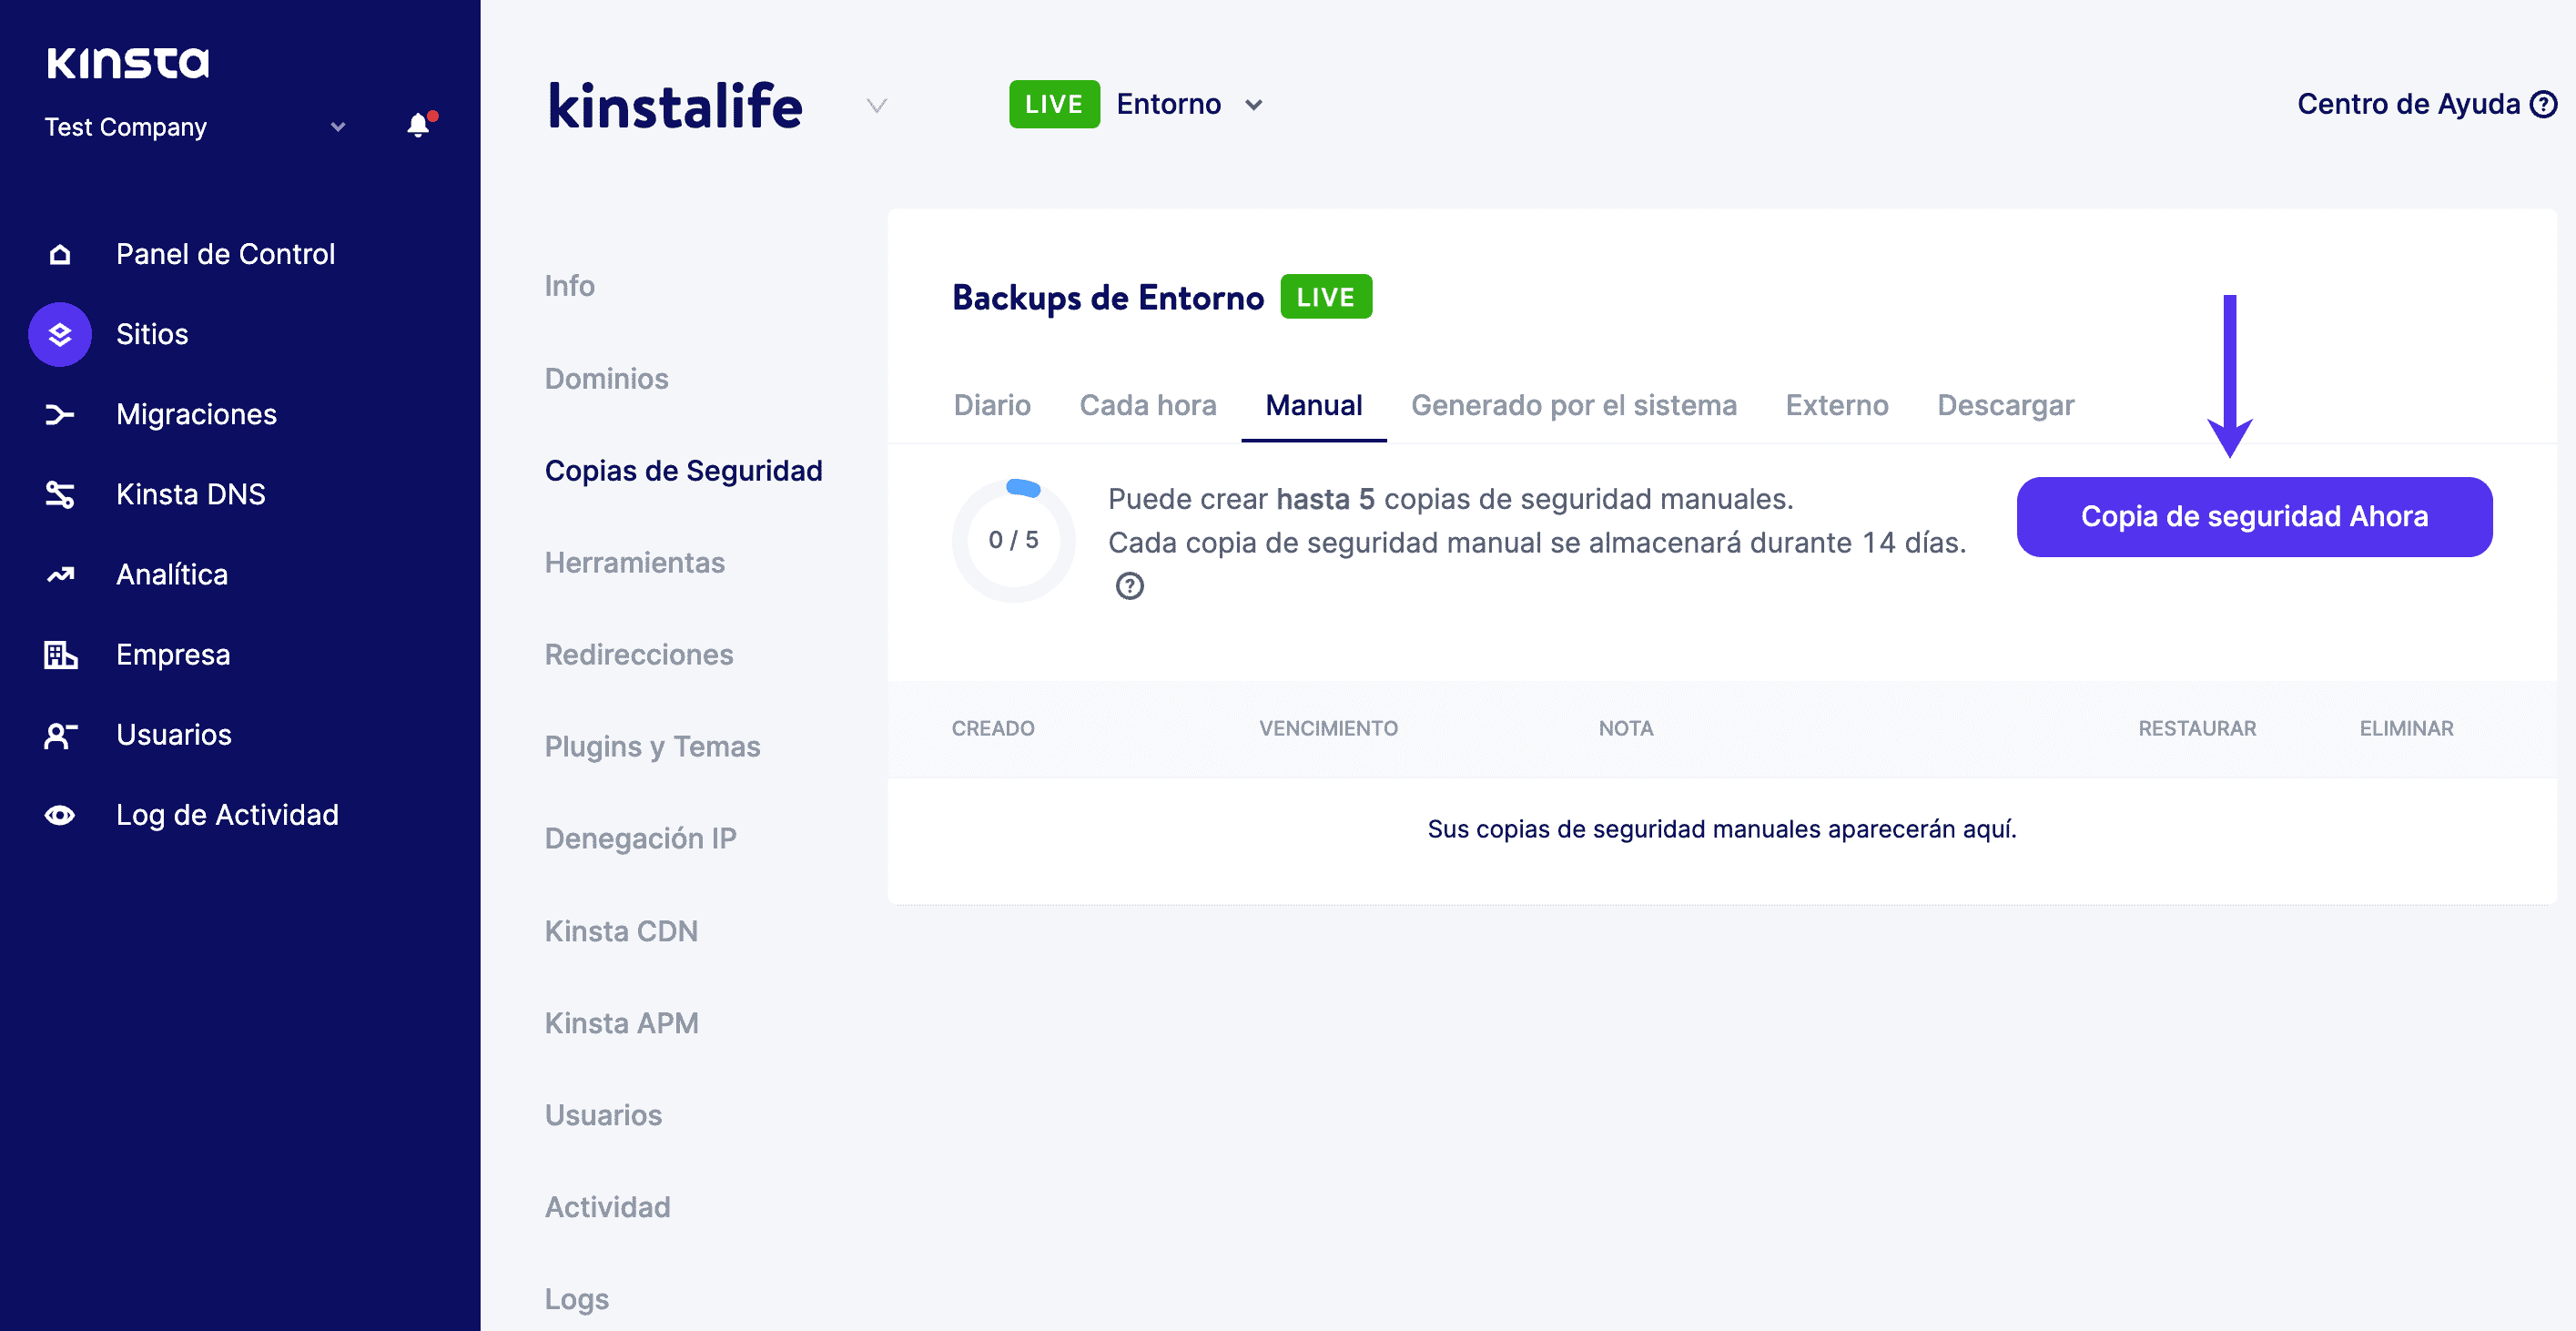The width and height of the screenshot is (2576, 1331).
Task: Open the kinstalife site chevron dropdown
Action: tap(876, 105)
